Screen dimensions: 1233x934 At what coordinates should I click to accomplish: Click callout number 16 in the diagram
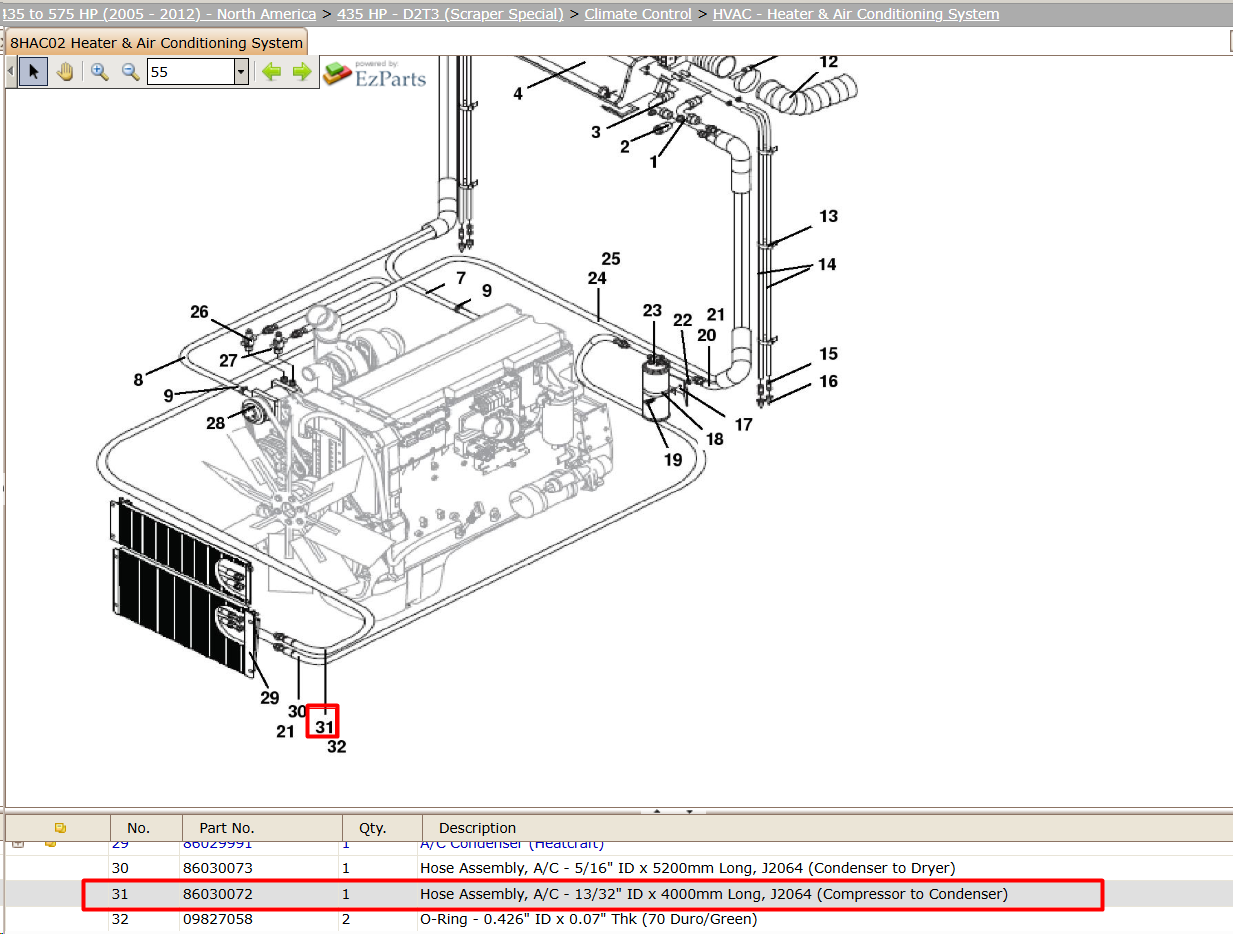(828, 381)
